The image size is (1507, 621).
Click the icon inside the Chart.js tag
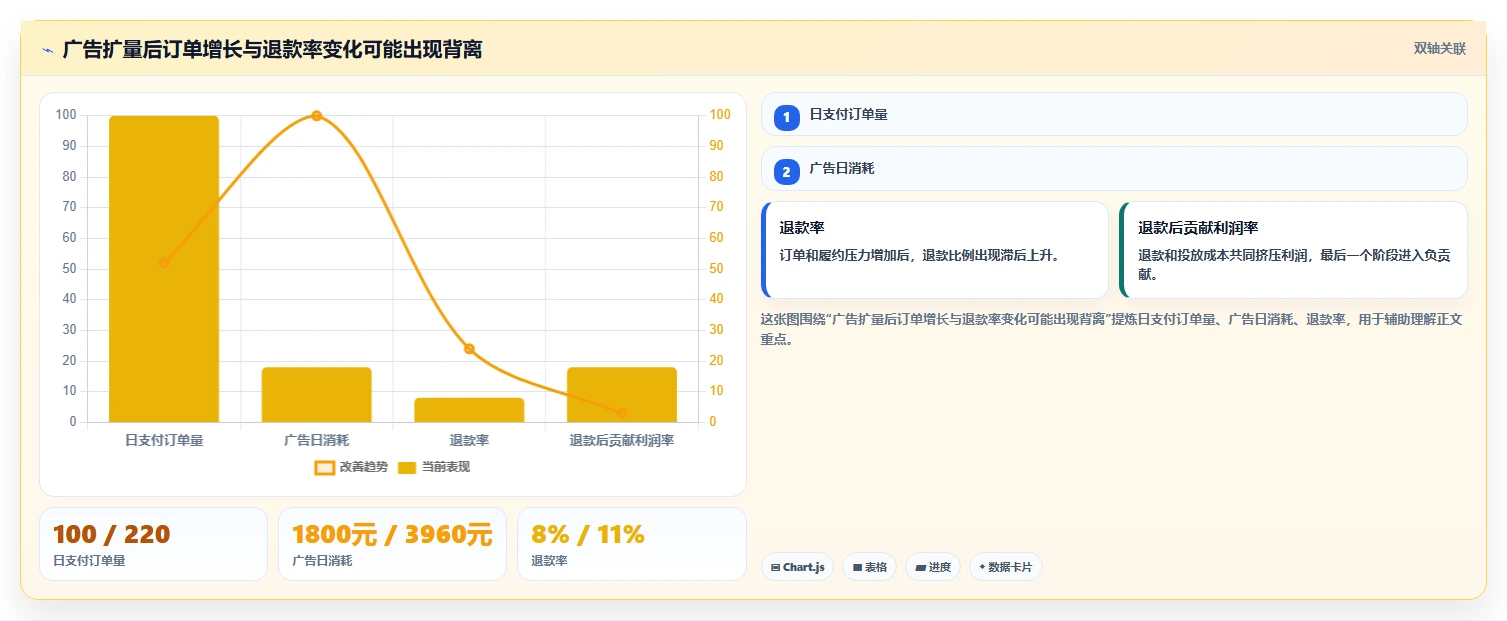click(x=775, y=568)
